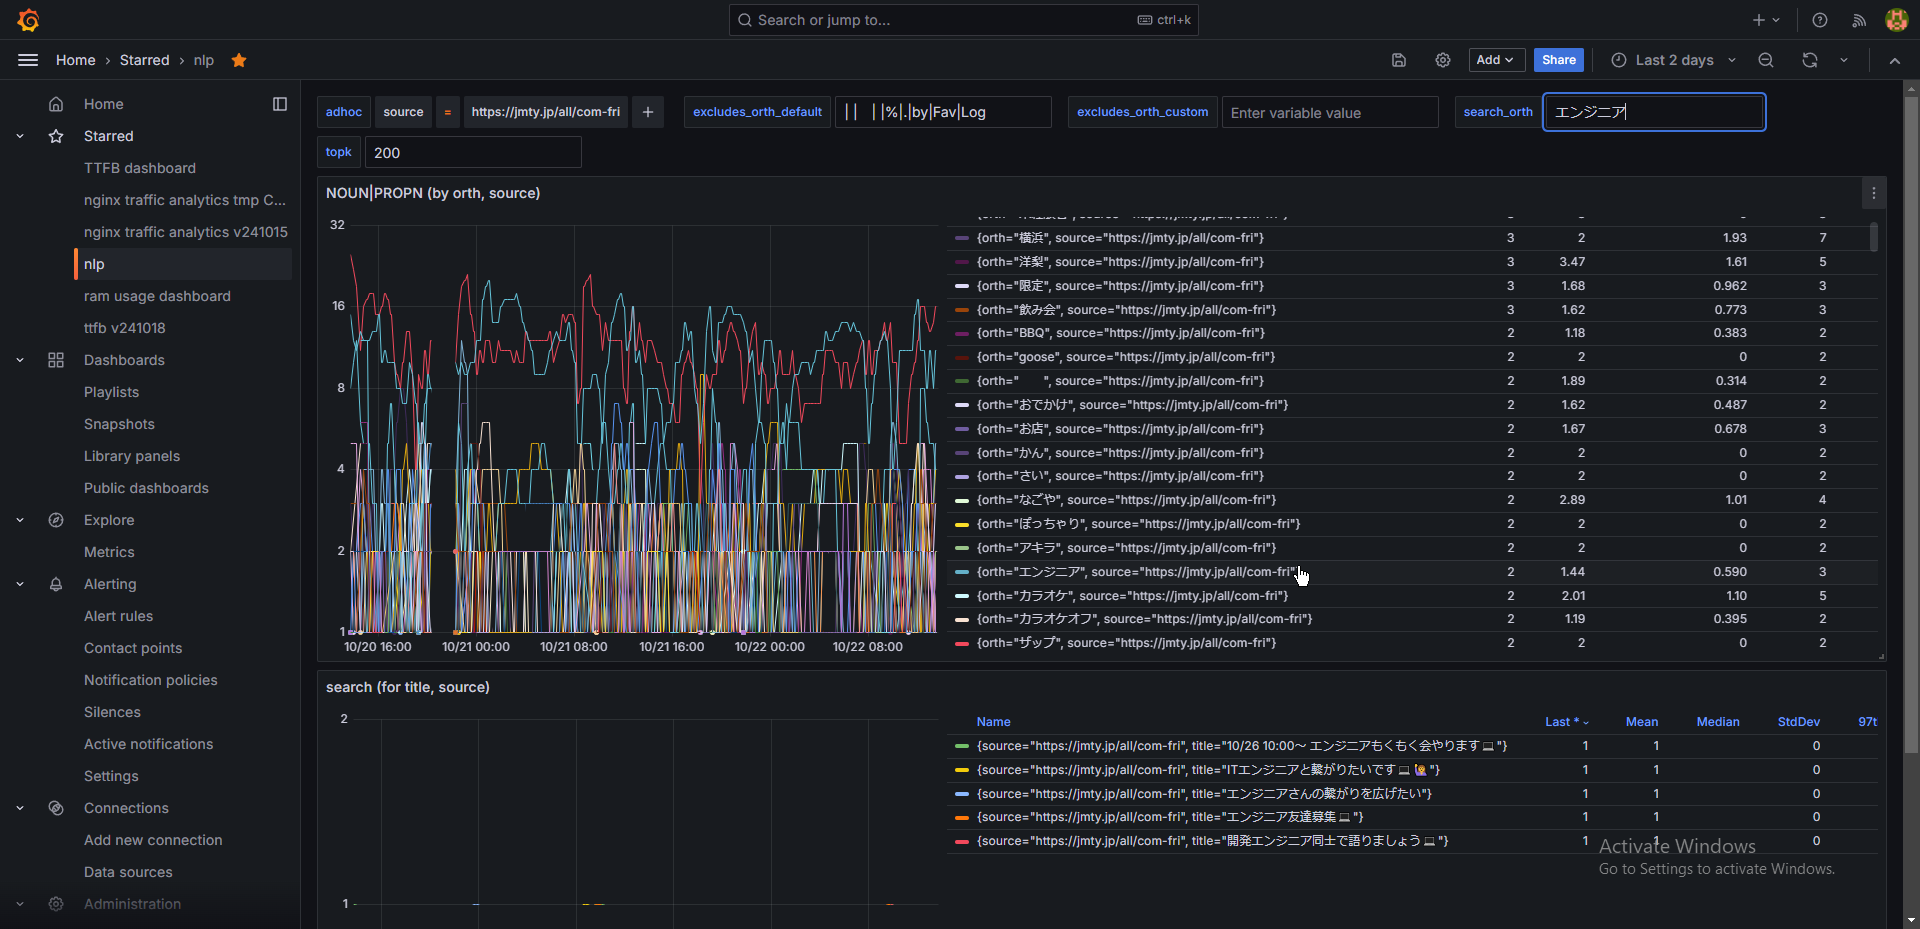Refresh the dashboard
The image size is (1920, 929).
(x=1809, y=60)
